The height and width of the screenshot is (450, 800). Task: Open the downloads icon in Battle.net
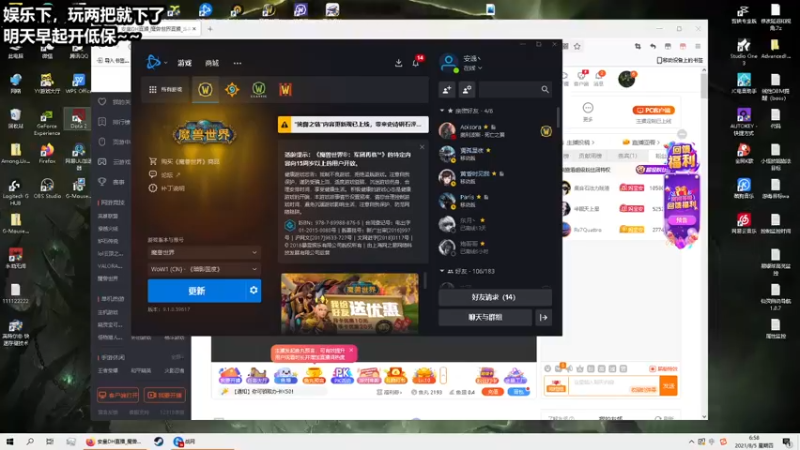398,63
